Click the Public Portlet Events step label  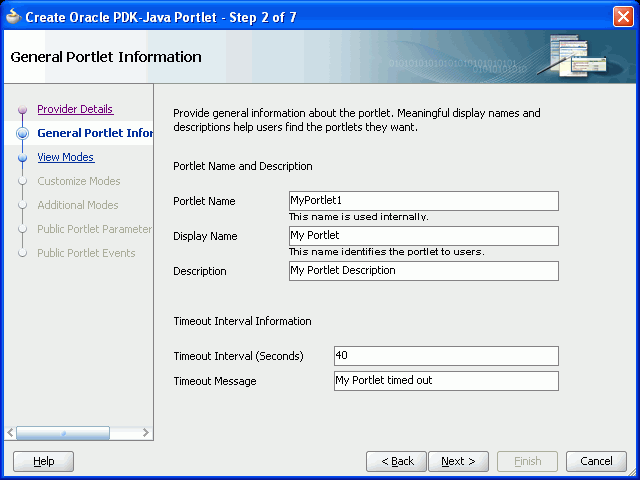pyautogui.click(x=86, y=253)
